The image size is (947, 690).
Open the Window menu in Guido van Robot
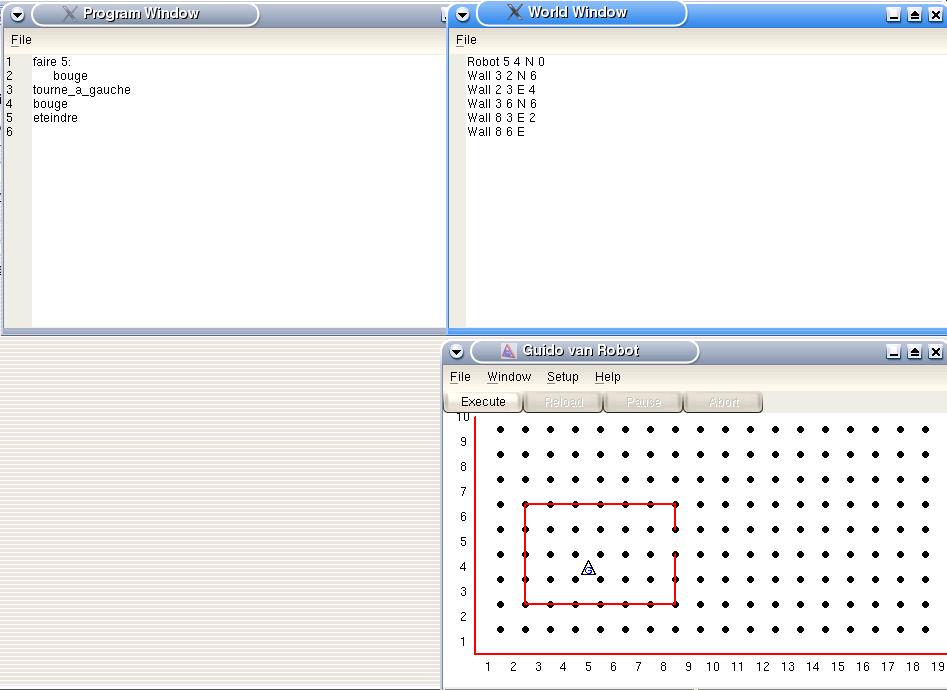click(509, 377)
